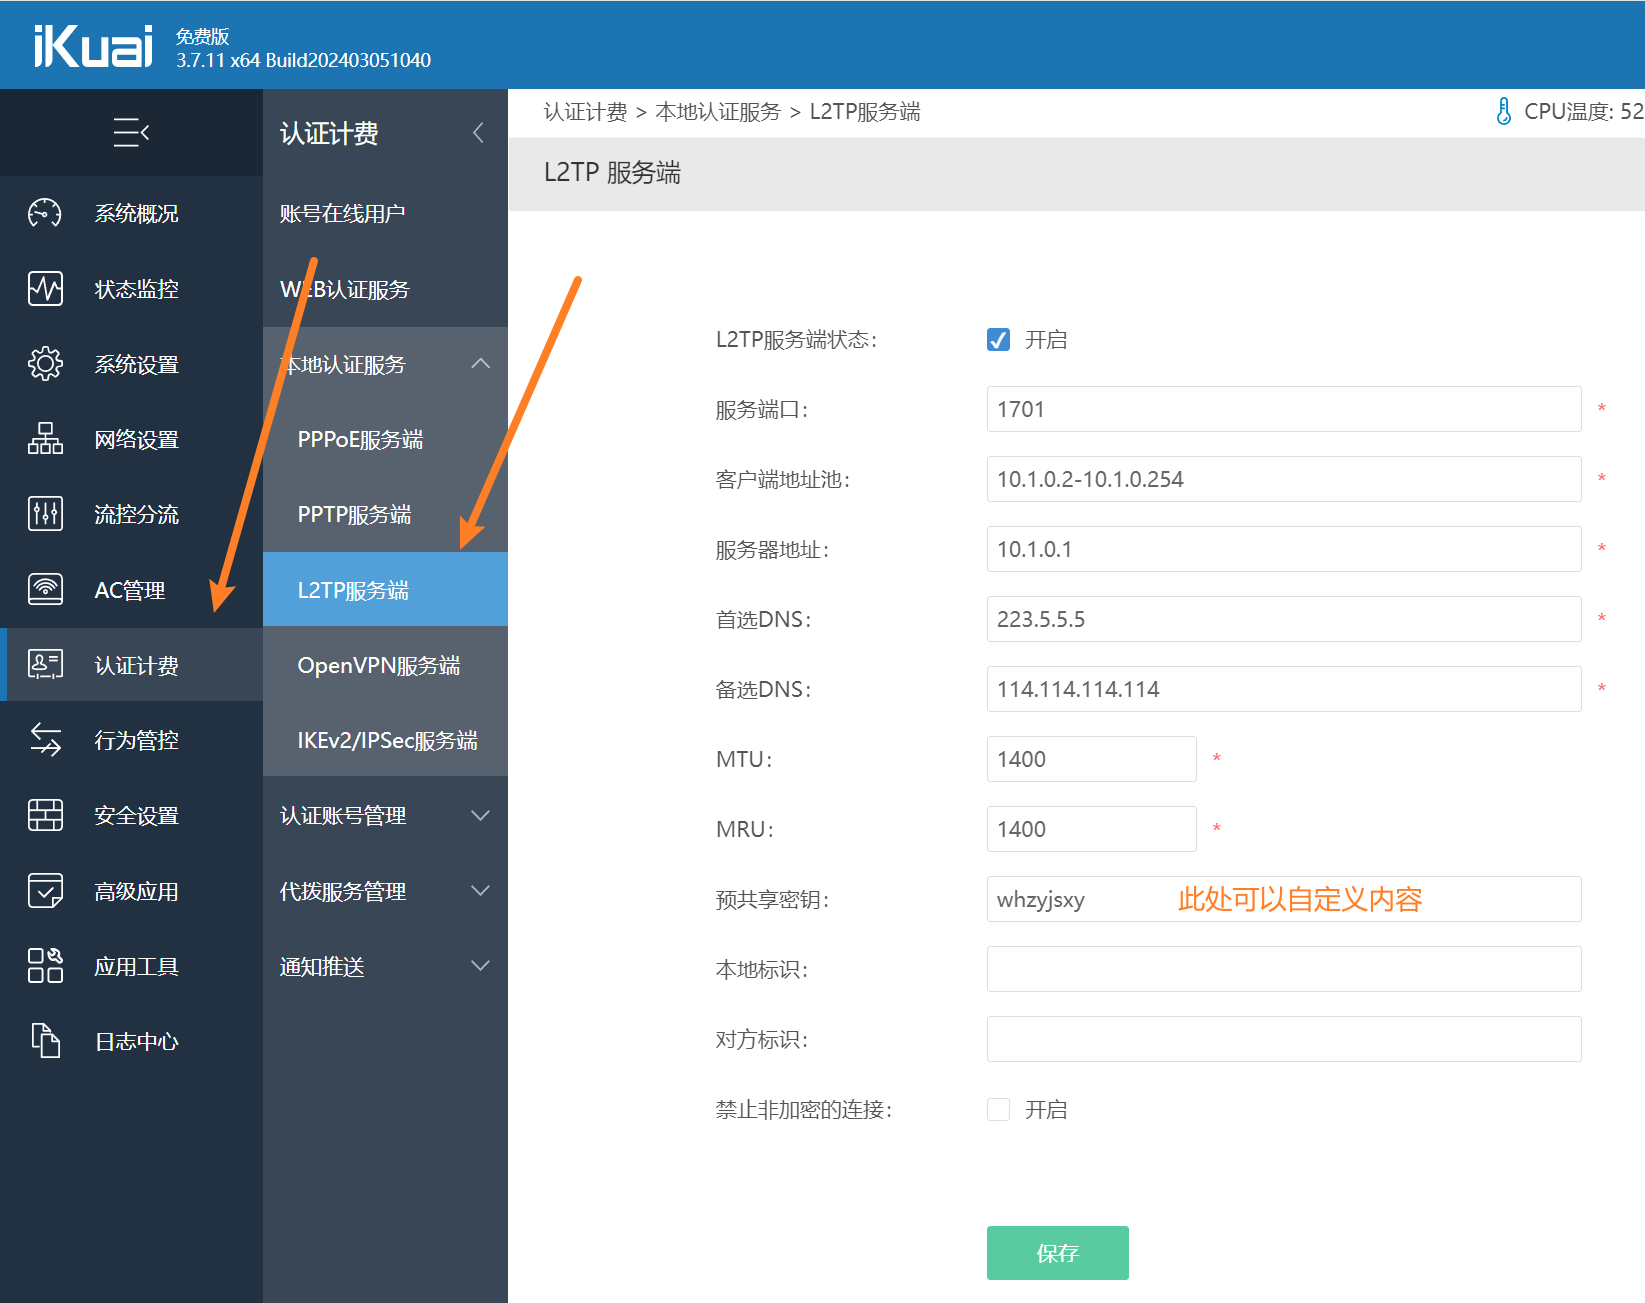1645x1303 pixels.
Task: Open the OpenVPN服务端 menu item
Action: (x=379, y=665)
